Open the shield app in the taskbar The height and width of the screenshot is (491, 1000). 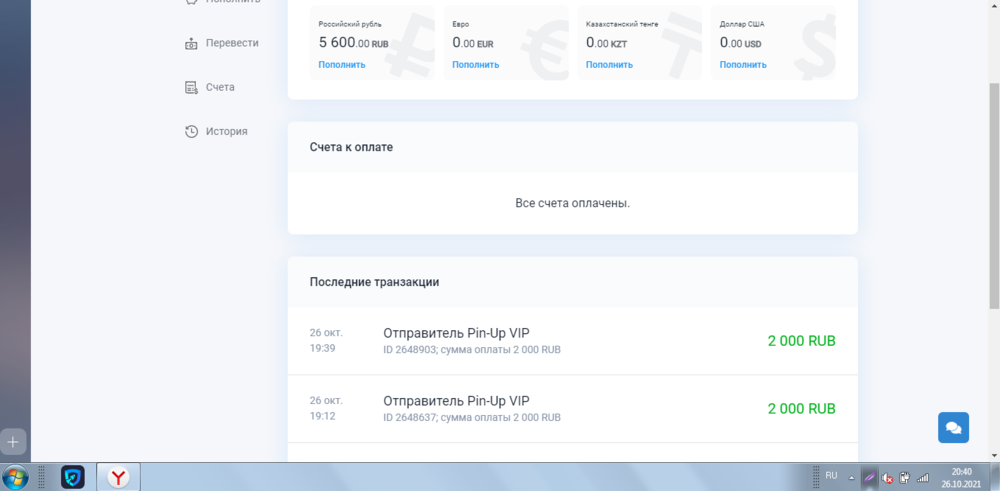tap(73, 477)
